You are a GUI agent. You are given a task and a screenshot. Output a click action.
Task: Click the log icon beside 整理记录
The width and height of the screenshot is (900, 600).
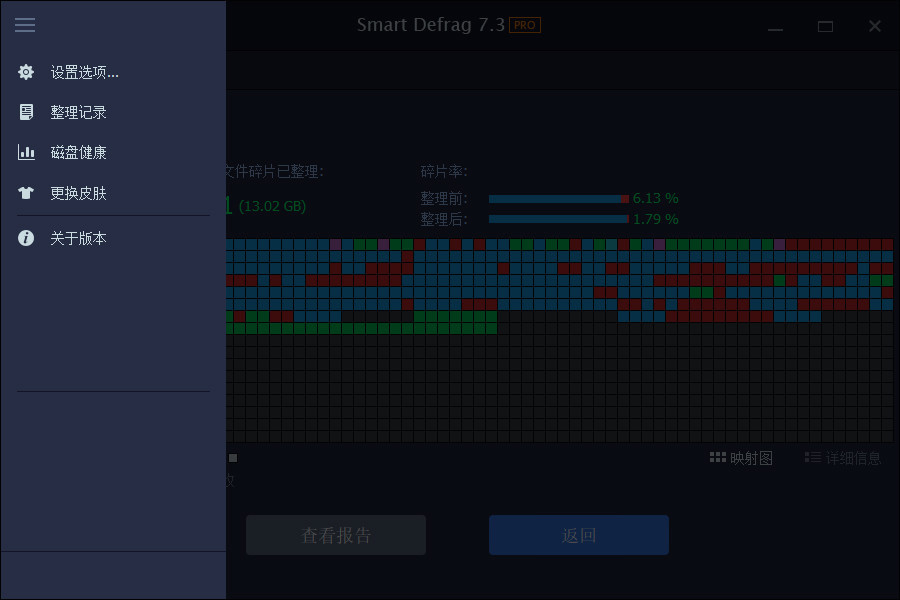(x=26, y=112)
